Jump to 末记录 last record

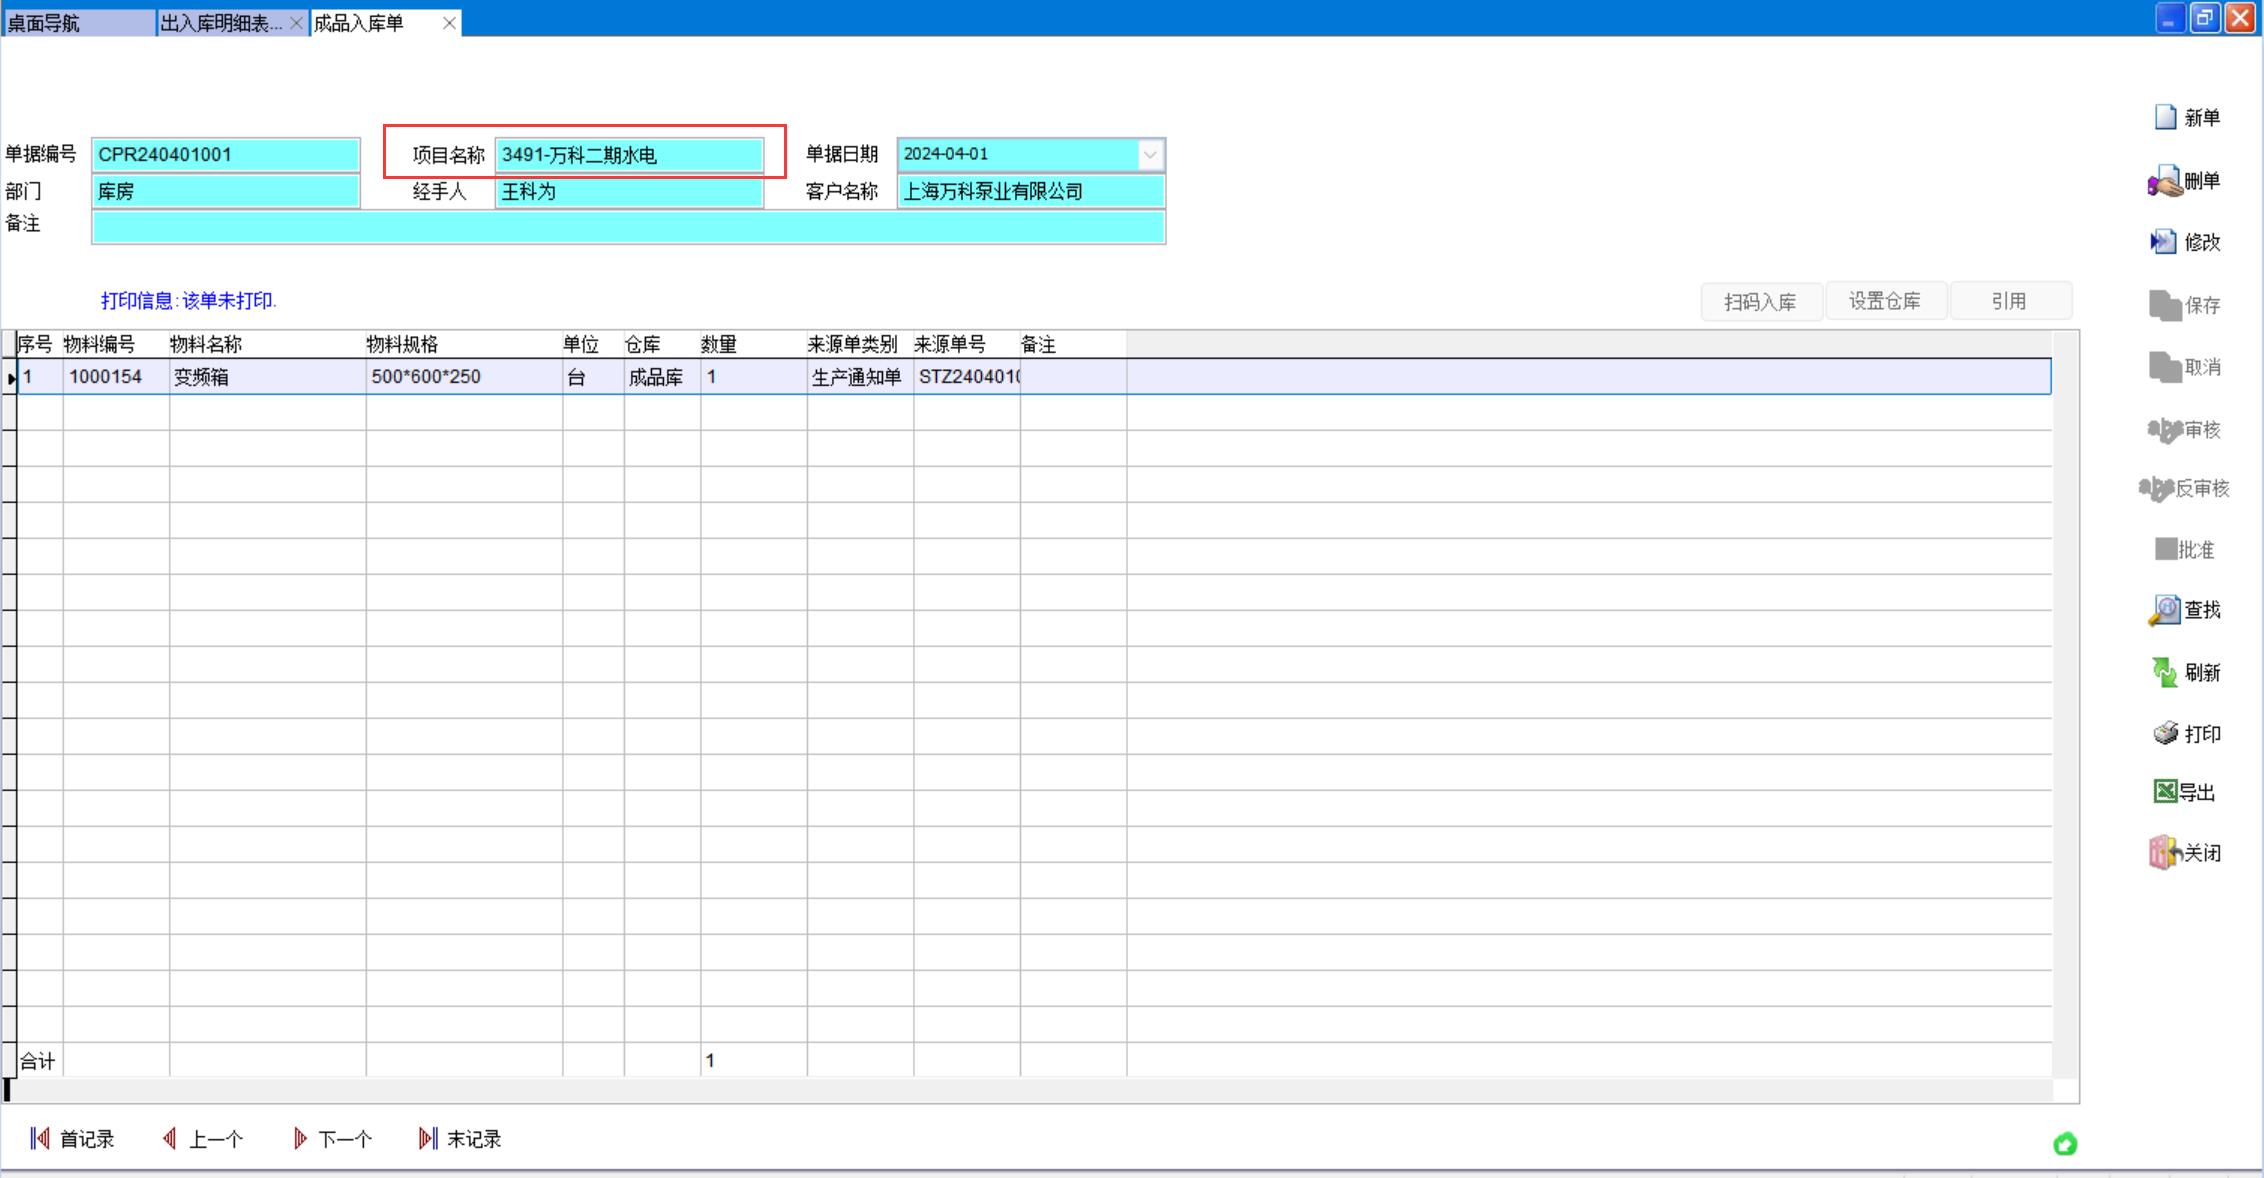(x=460, y=1139)
